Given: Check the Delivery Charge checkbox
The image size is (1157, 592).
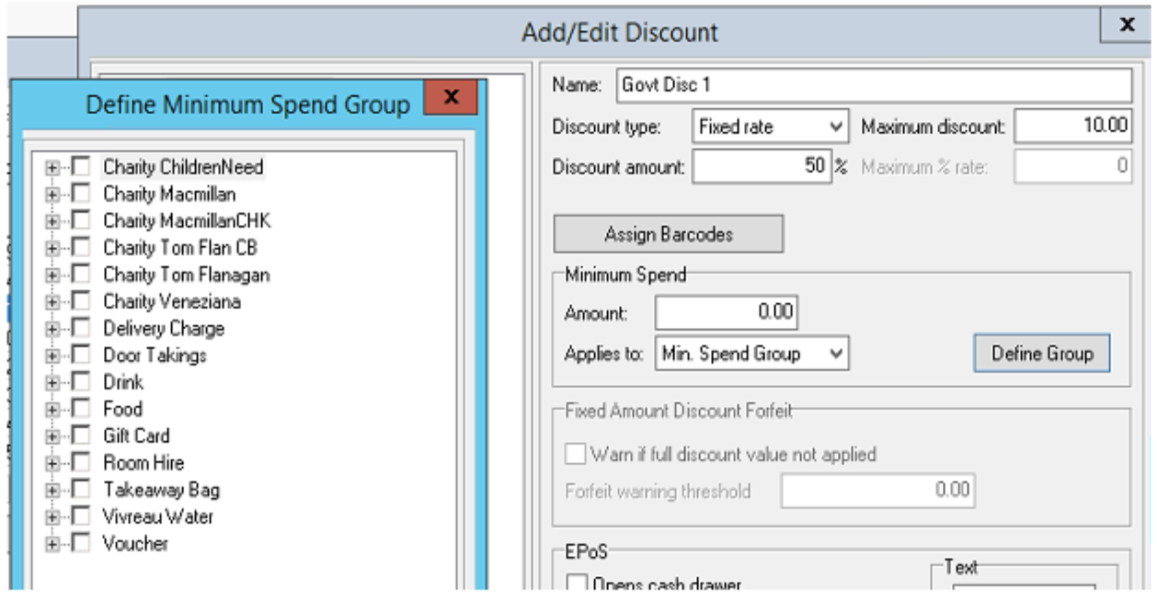Looking at the screenshot, I should (80, 329).
